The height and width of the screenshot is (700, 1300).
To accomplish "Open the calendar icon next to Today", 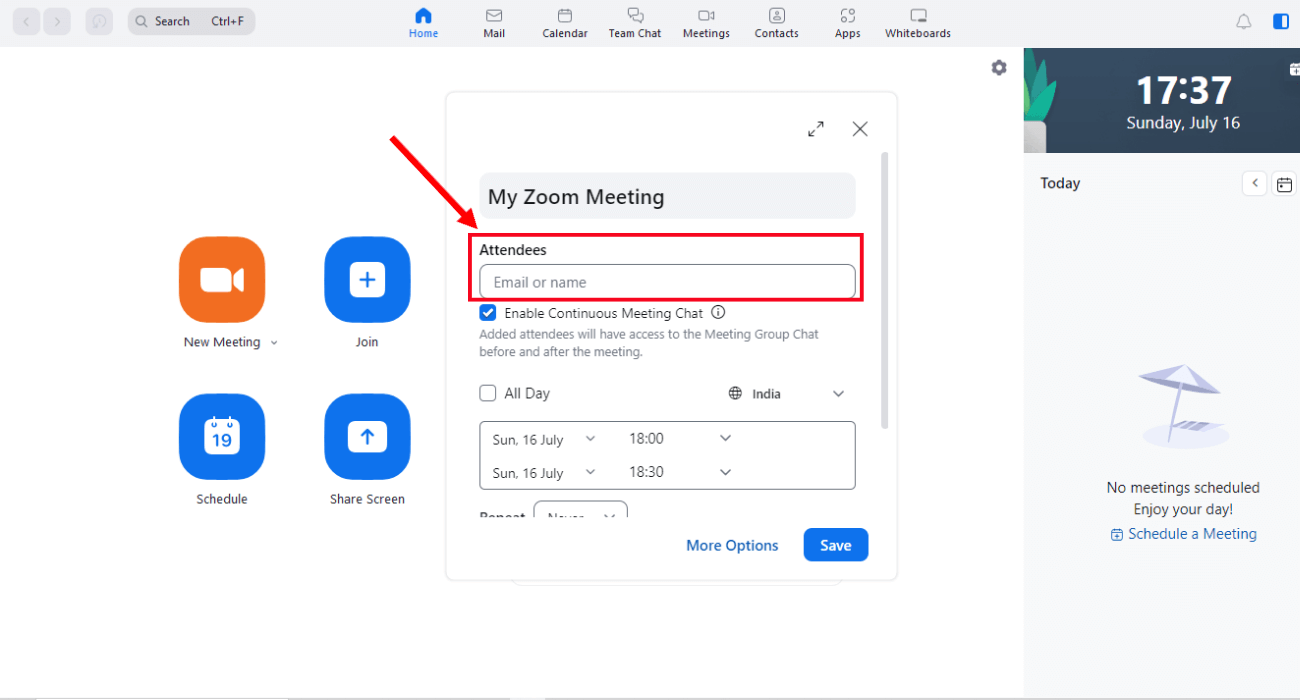I will [x=1285, y=184].
